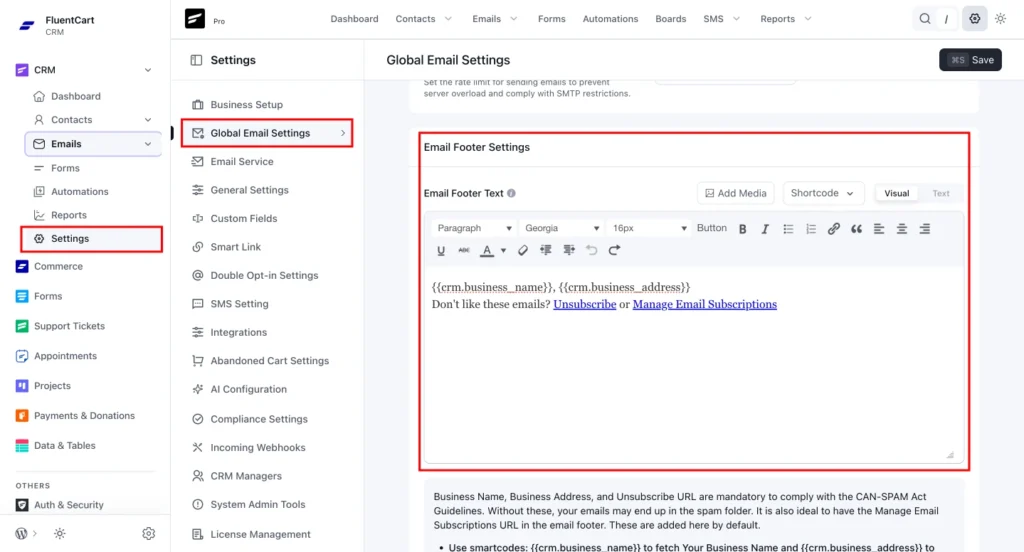Click the Unsubscribe link in footer text
This screenshot has width=1024, height=552.
pos(584,304)
